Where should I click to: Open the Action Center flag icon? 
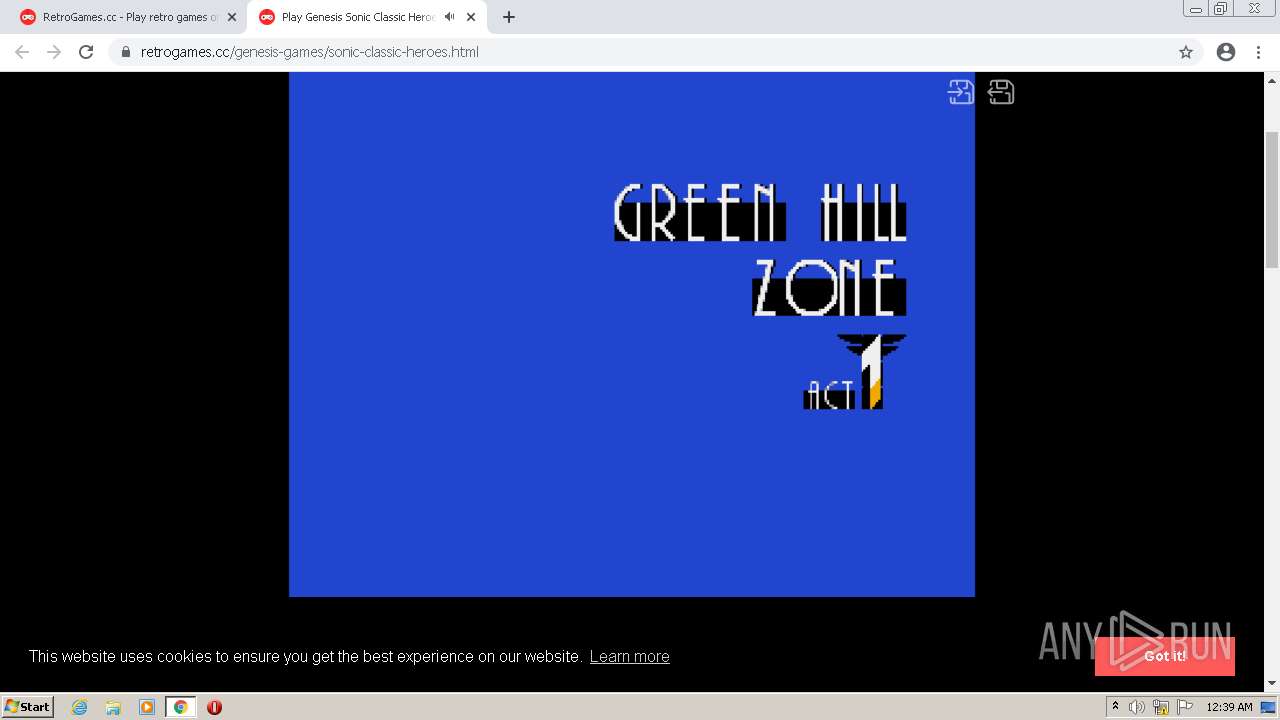tap(1185, 707)
